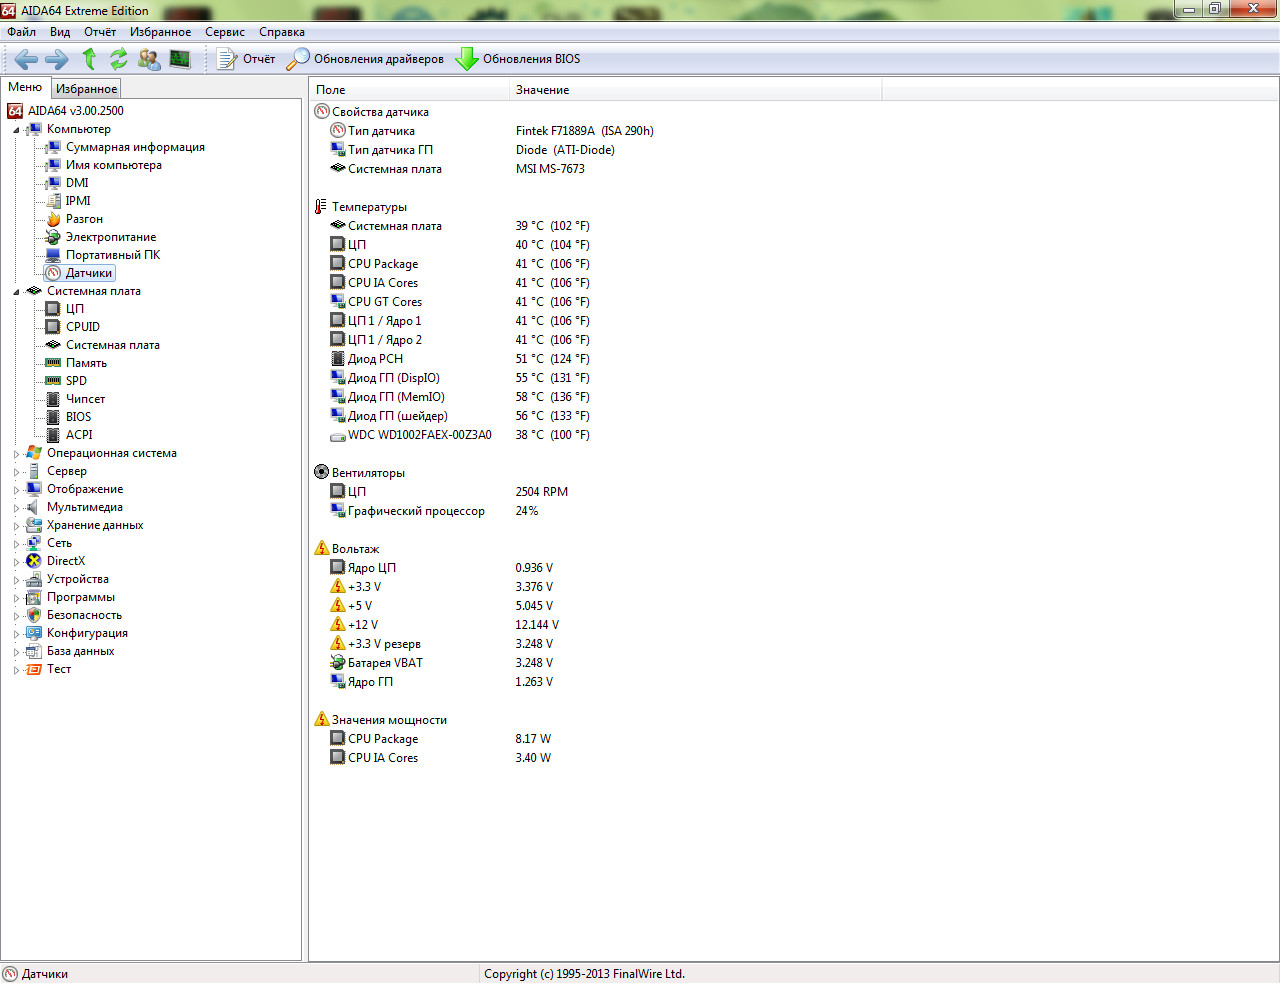
Task: Click the computer icon beside Суммарная информация
Action: [x=53, y=147]
